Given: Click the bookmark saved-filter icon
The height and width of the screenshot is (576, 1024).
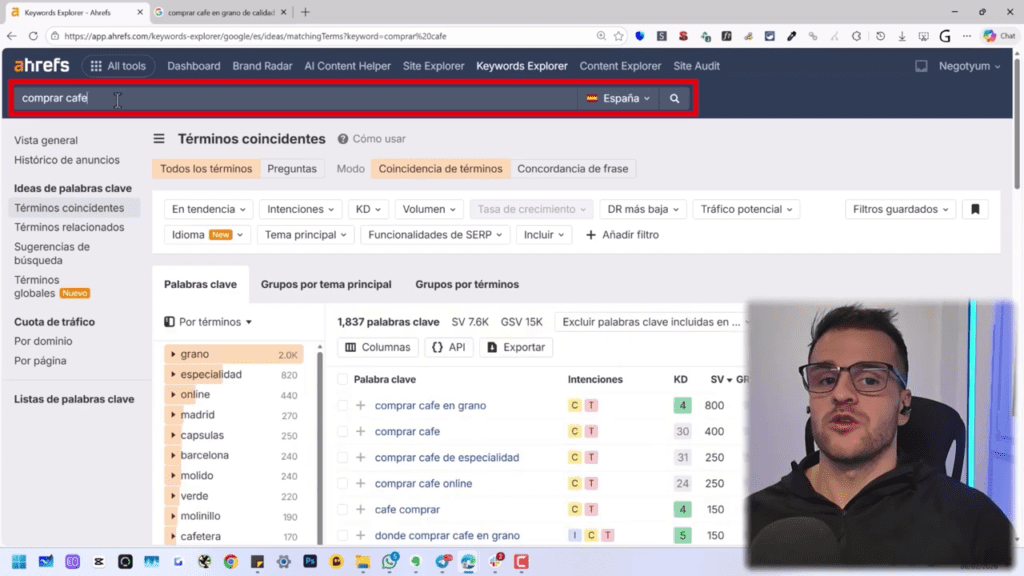Looking at the screenshot, I should coord(975,209).
